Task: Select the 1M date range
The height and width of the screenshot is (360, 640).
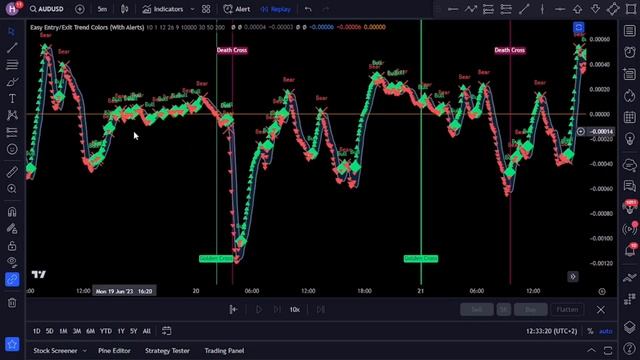Action: point(63,331)
